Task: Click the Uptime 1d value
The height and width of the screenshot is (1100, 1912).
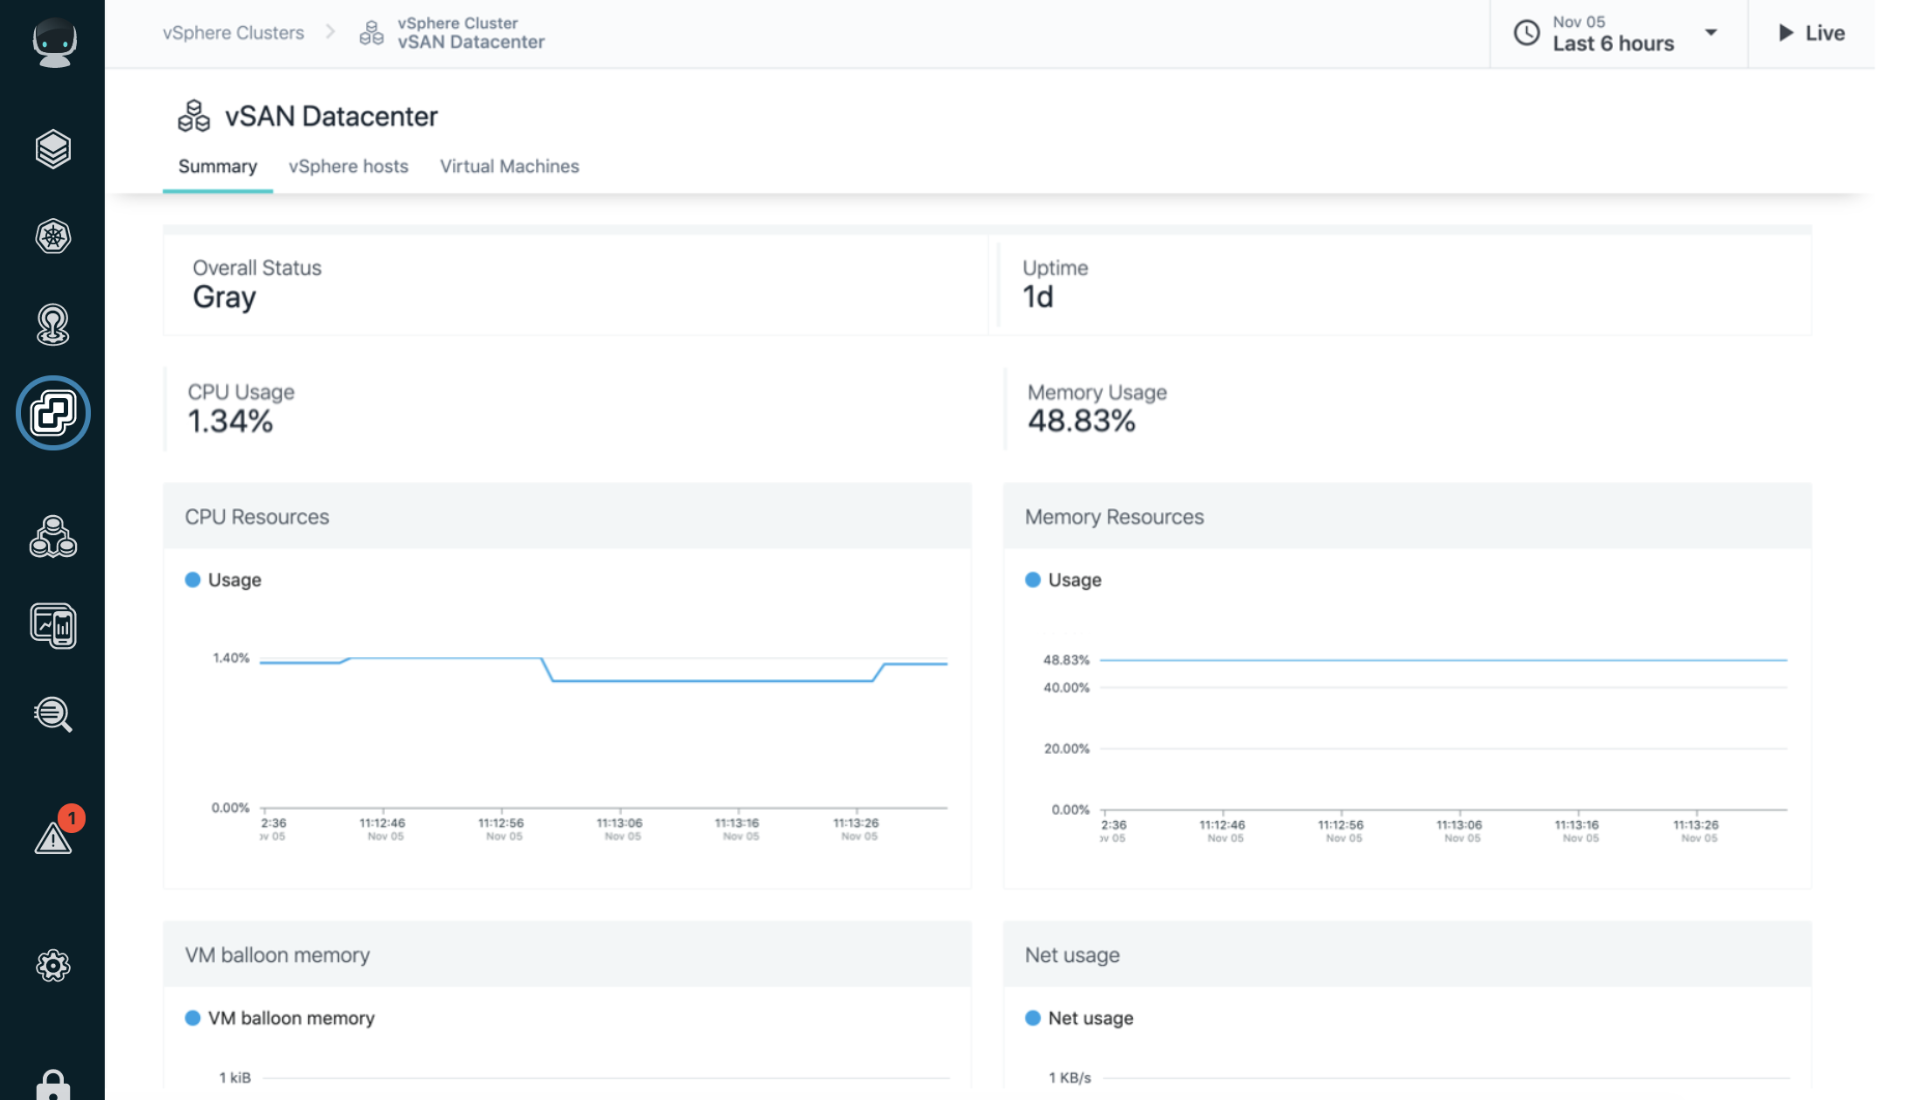Action: pyautogui.click(x=1037, y=297)
